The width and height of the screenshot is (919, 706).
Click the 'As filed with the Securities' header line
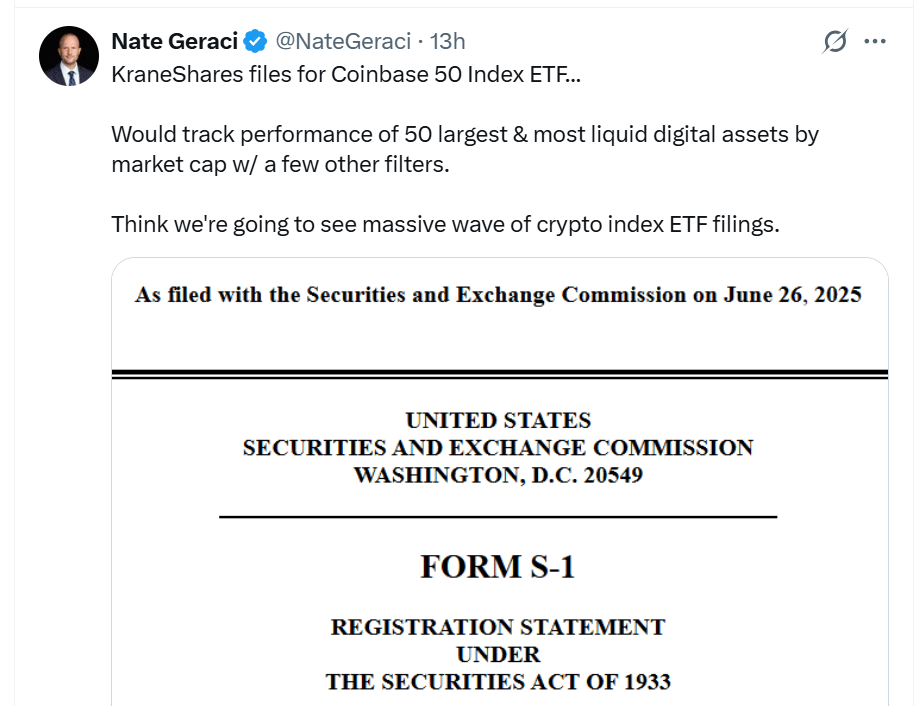[x=498, y=296]
